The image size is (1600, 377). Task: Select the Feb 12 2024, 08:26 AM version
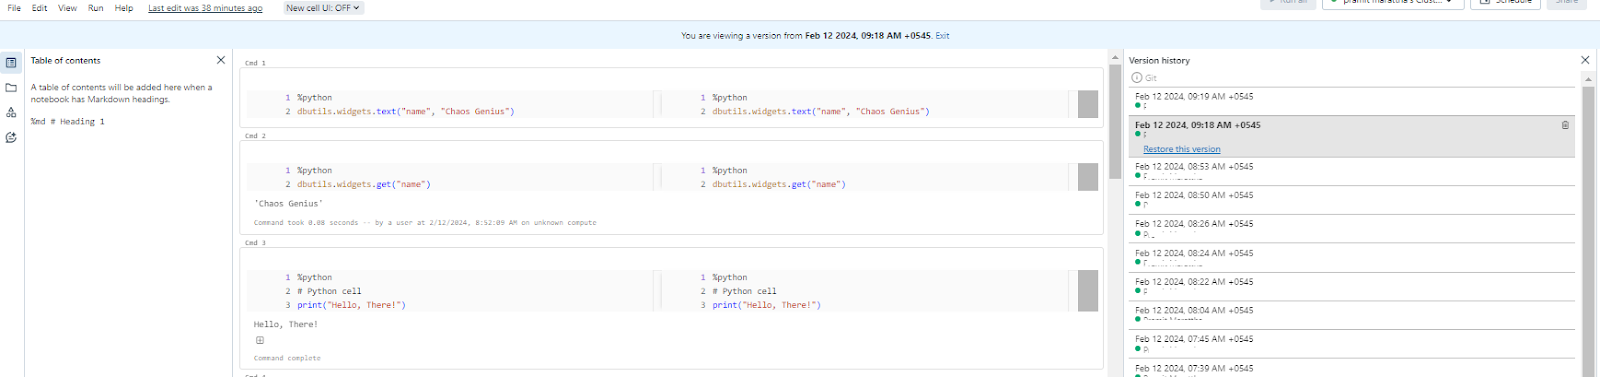(x=1353, y=228)
